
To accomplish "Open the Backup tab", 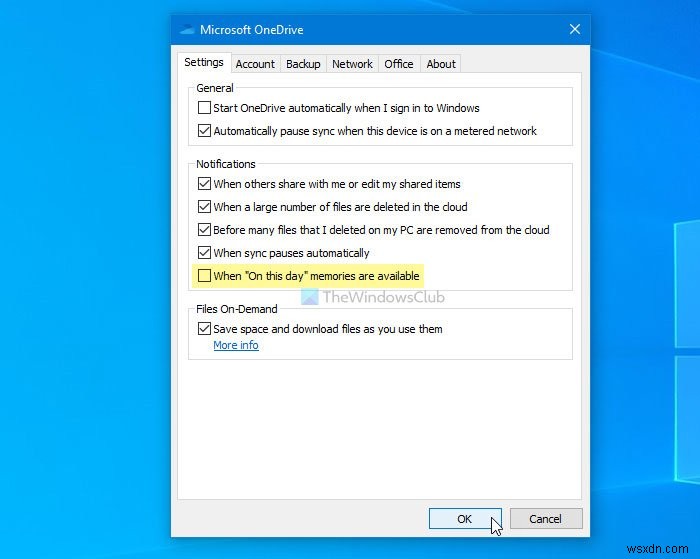I will pos(303,64).
